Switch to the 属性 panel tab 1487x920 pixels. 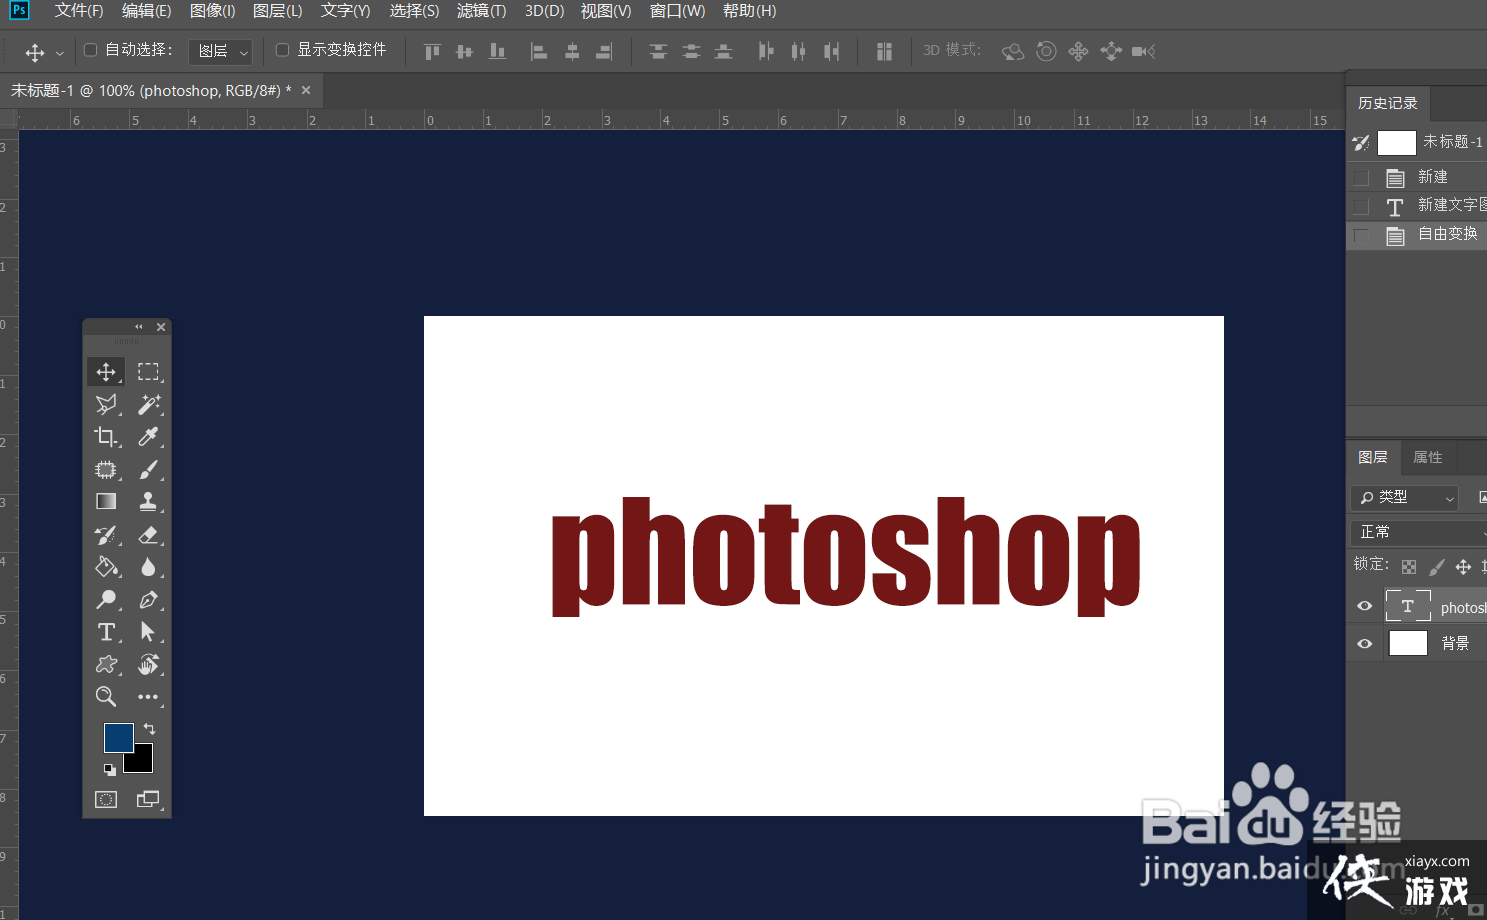1427,457
